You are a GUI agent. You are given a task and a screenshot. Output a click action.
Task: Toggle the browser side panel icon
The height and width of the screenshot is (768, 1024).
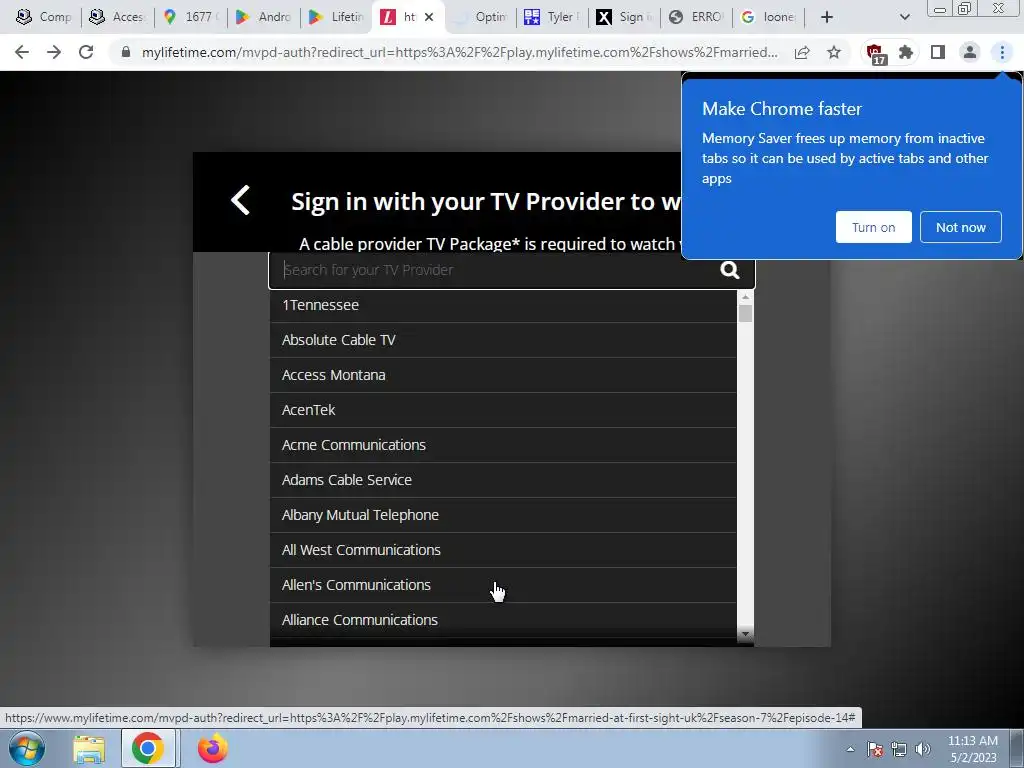[x=938, y=52]
